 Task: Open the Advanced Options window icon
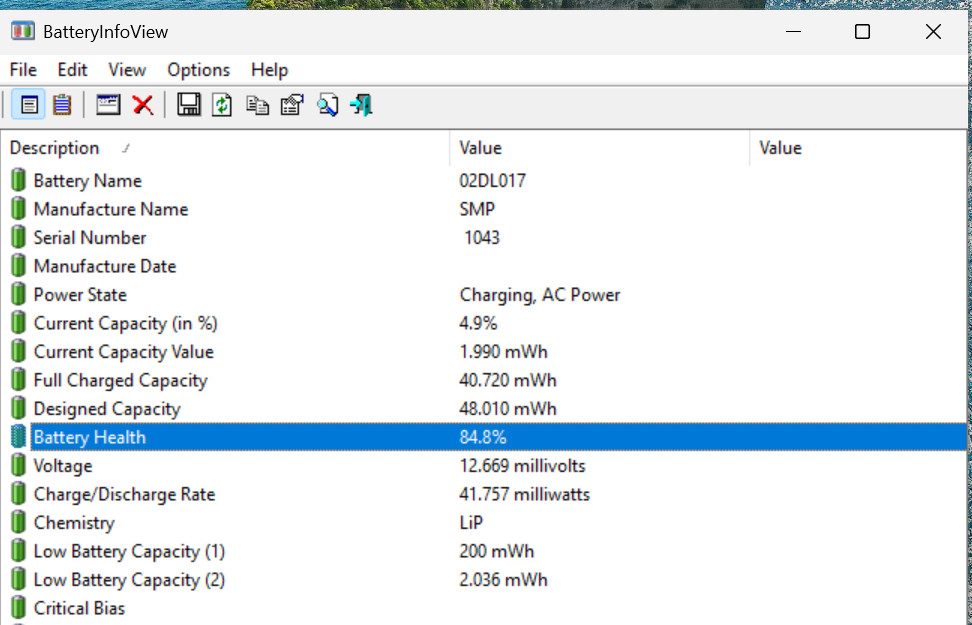pyautogui.click(x=108, y=104)
